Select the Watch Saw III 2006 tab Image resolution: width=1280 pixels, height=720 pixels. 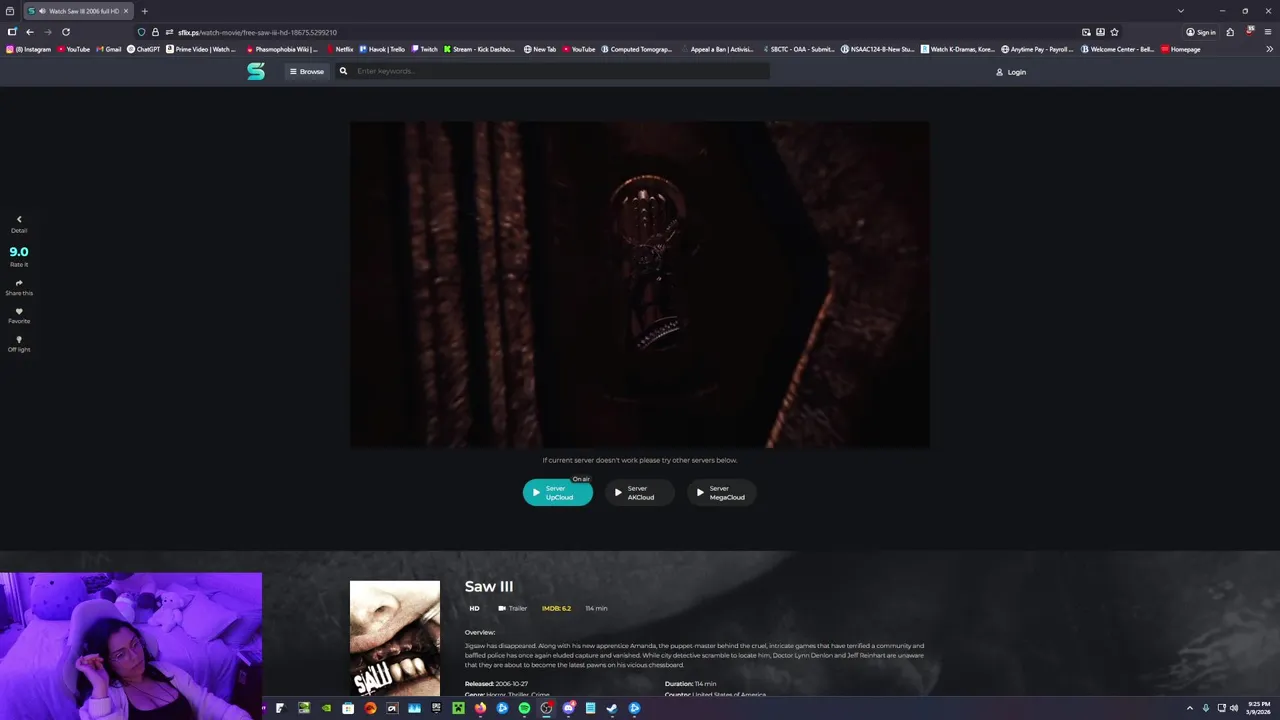[x=78, y=11]
